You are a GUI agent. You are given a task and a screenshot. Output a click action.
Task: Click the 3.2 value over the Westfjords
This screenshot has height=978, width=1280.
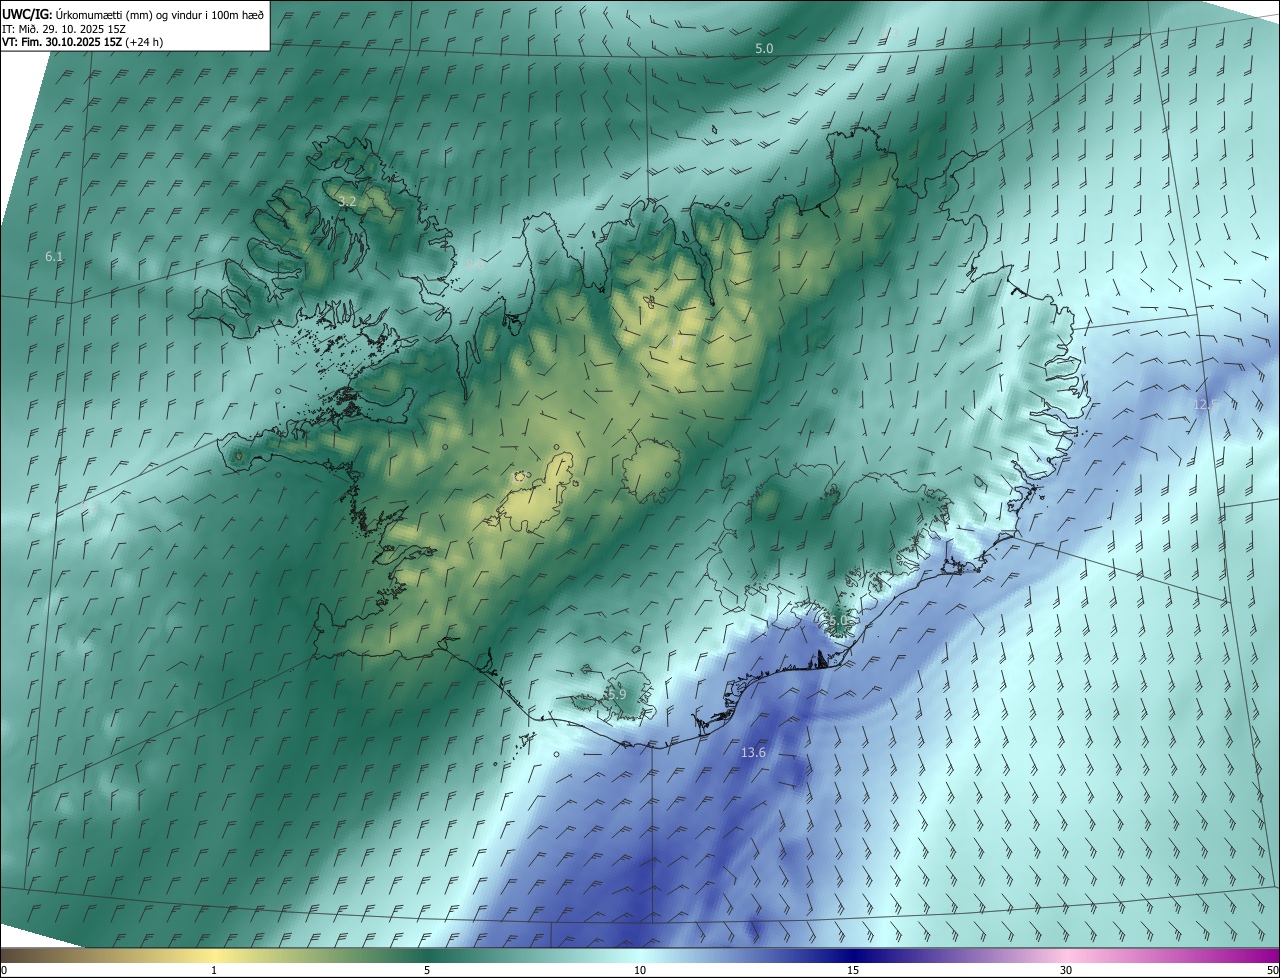pos(347,202)
